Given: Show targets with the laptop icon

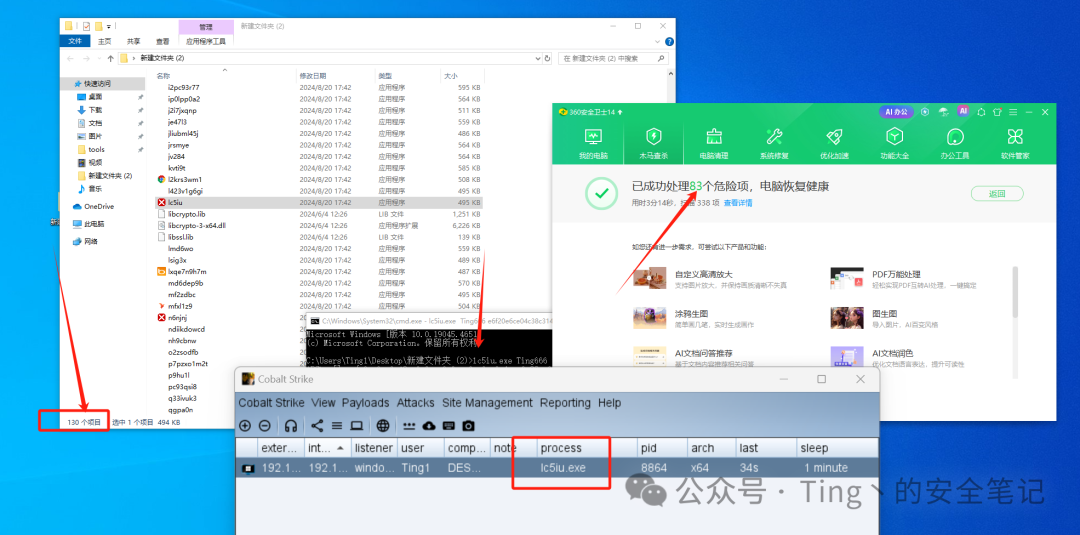Looking at the screenshot, I should click(356, 426).
